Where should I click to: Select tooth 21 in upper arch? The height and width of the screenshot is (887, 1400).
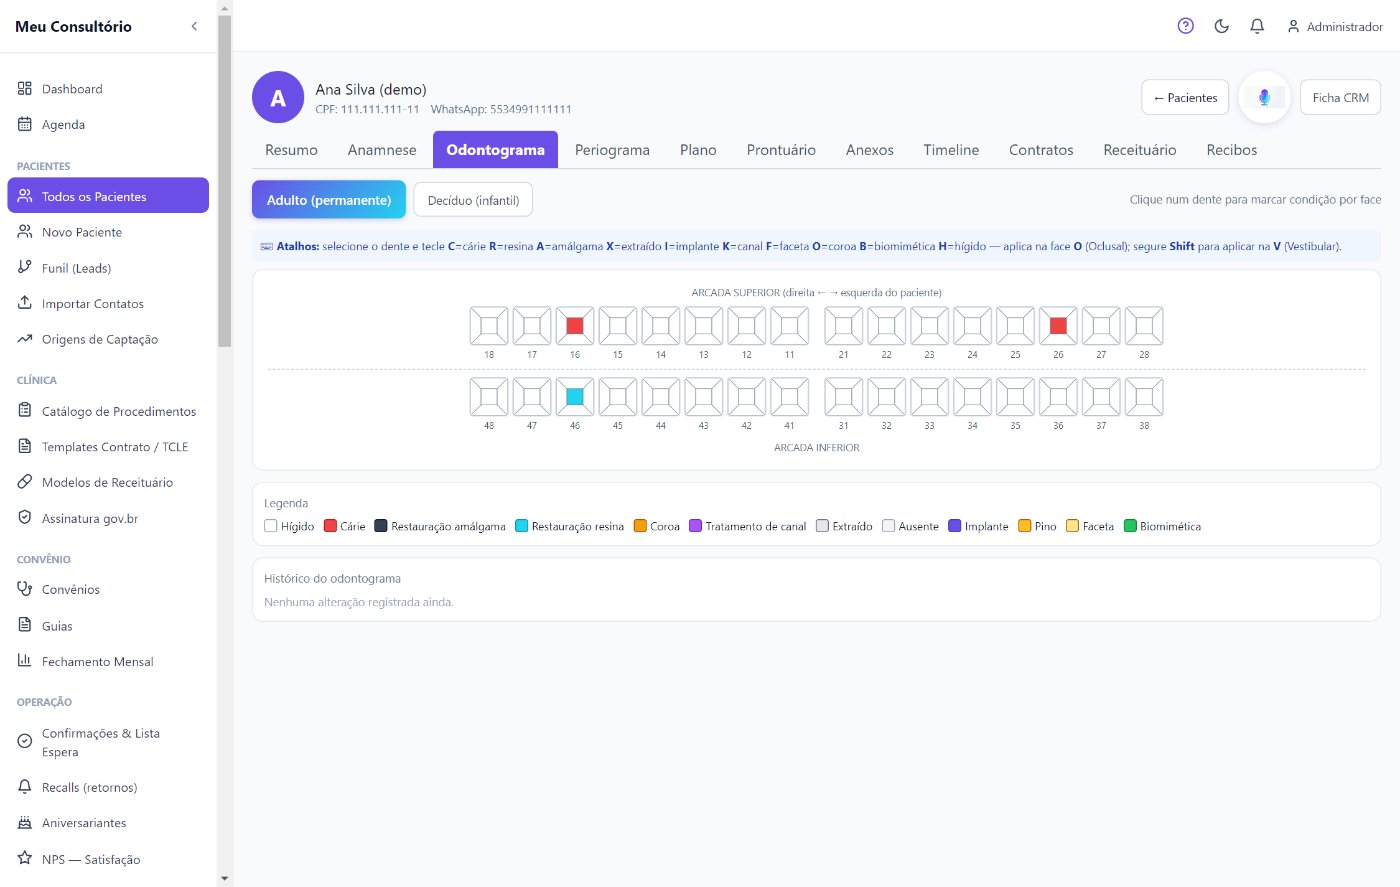point(844,326)
